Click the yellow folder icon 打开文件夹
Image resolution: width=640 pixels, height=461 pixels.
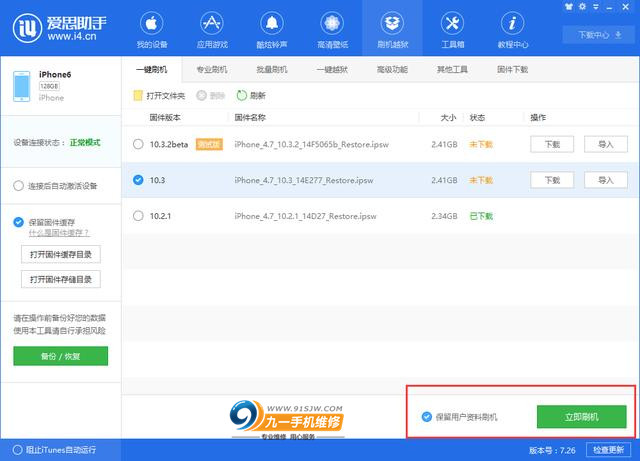138,96
